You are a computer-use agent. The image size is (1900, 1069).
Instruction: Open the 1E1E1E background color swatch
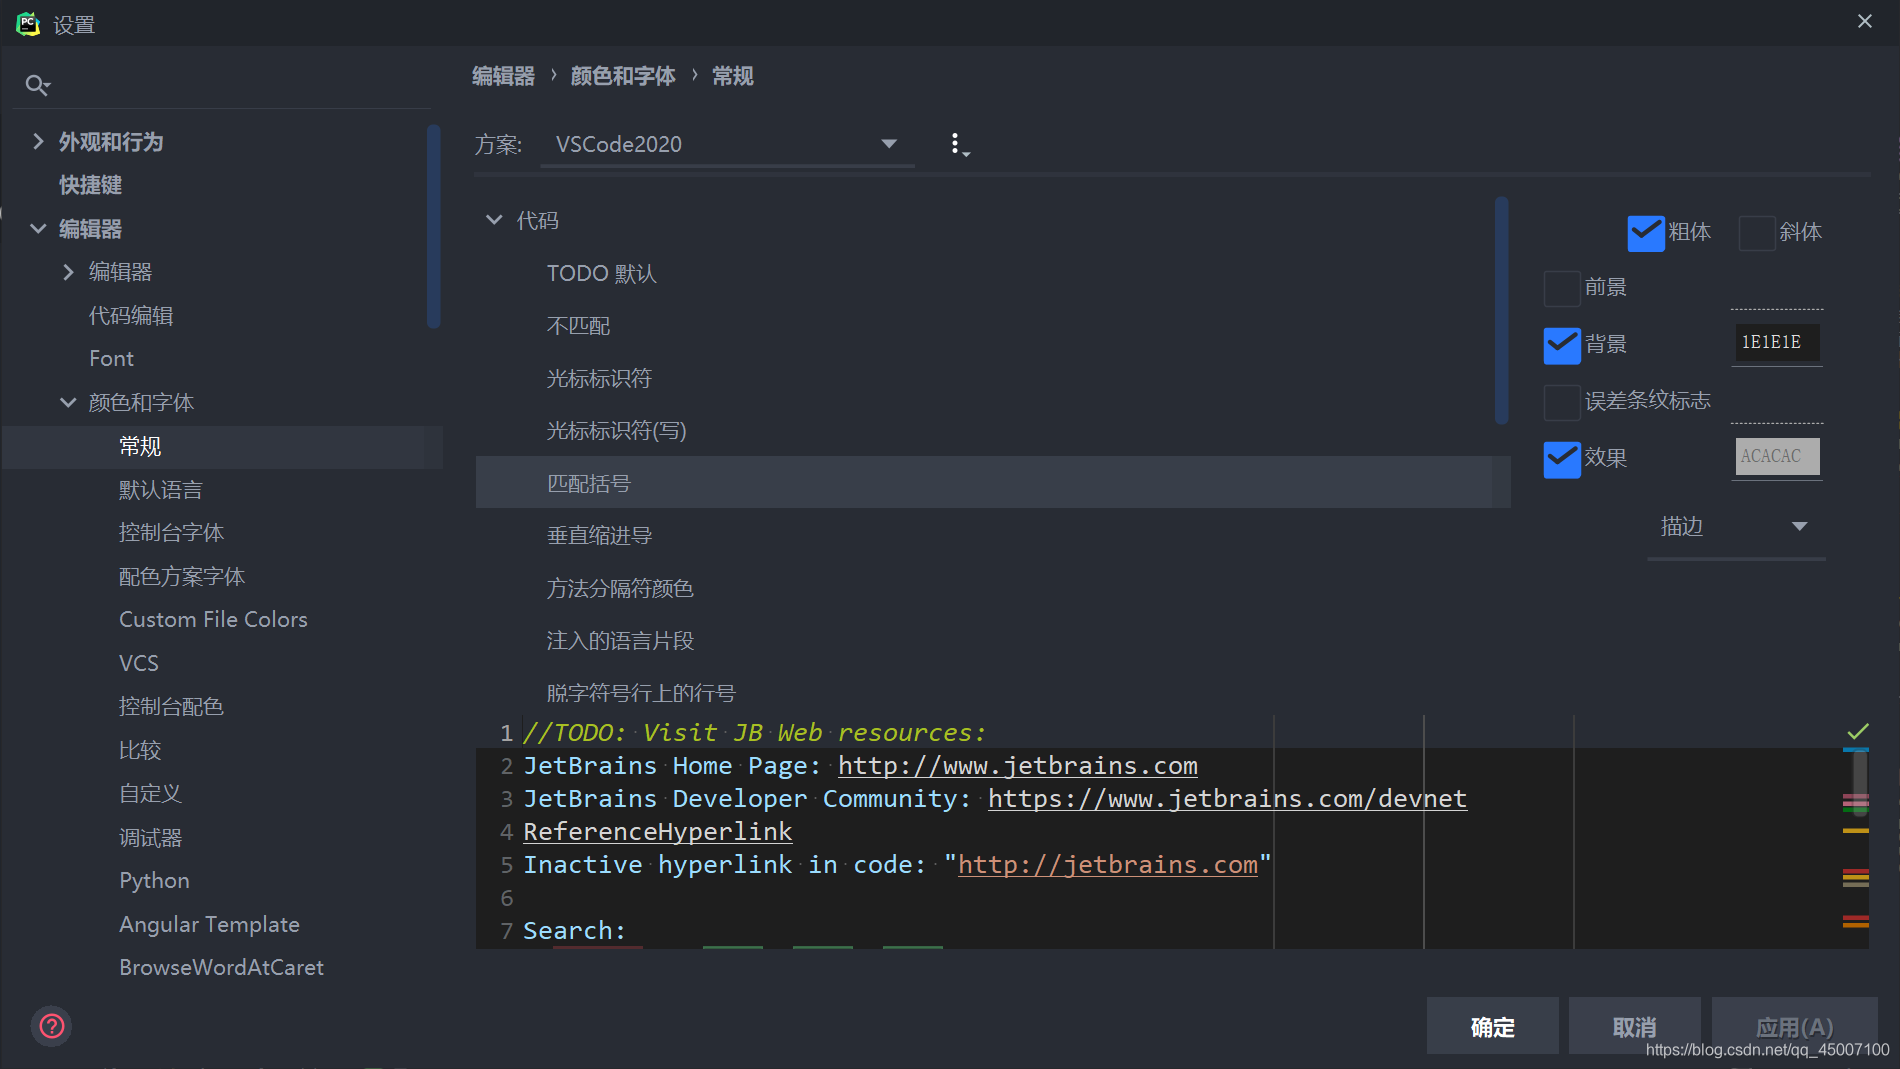click(1776, 343)
